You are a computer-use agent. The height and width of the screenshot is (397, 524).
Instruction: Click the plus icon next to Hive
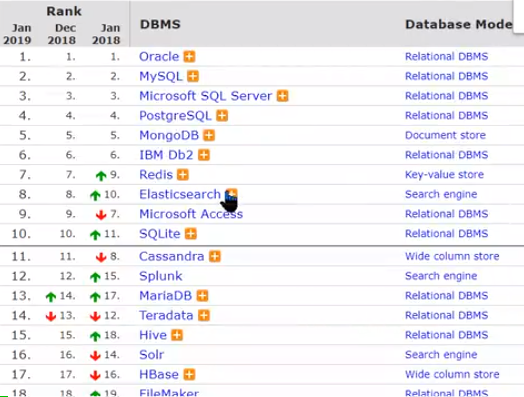pyautogui.click(x=177, y=335)
